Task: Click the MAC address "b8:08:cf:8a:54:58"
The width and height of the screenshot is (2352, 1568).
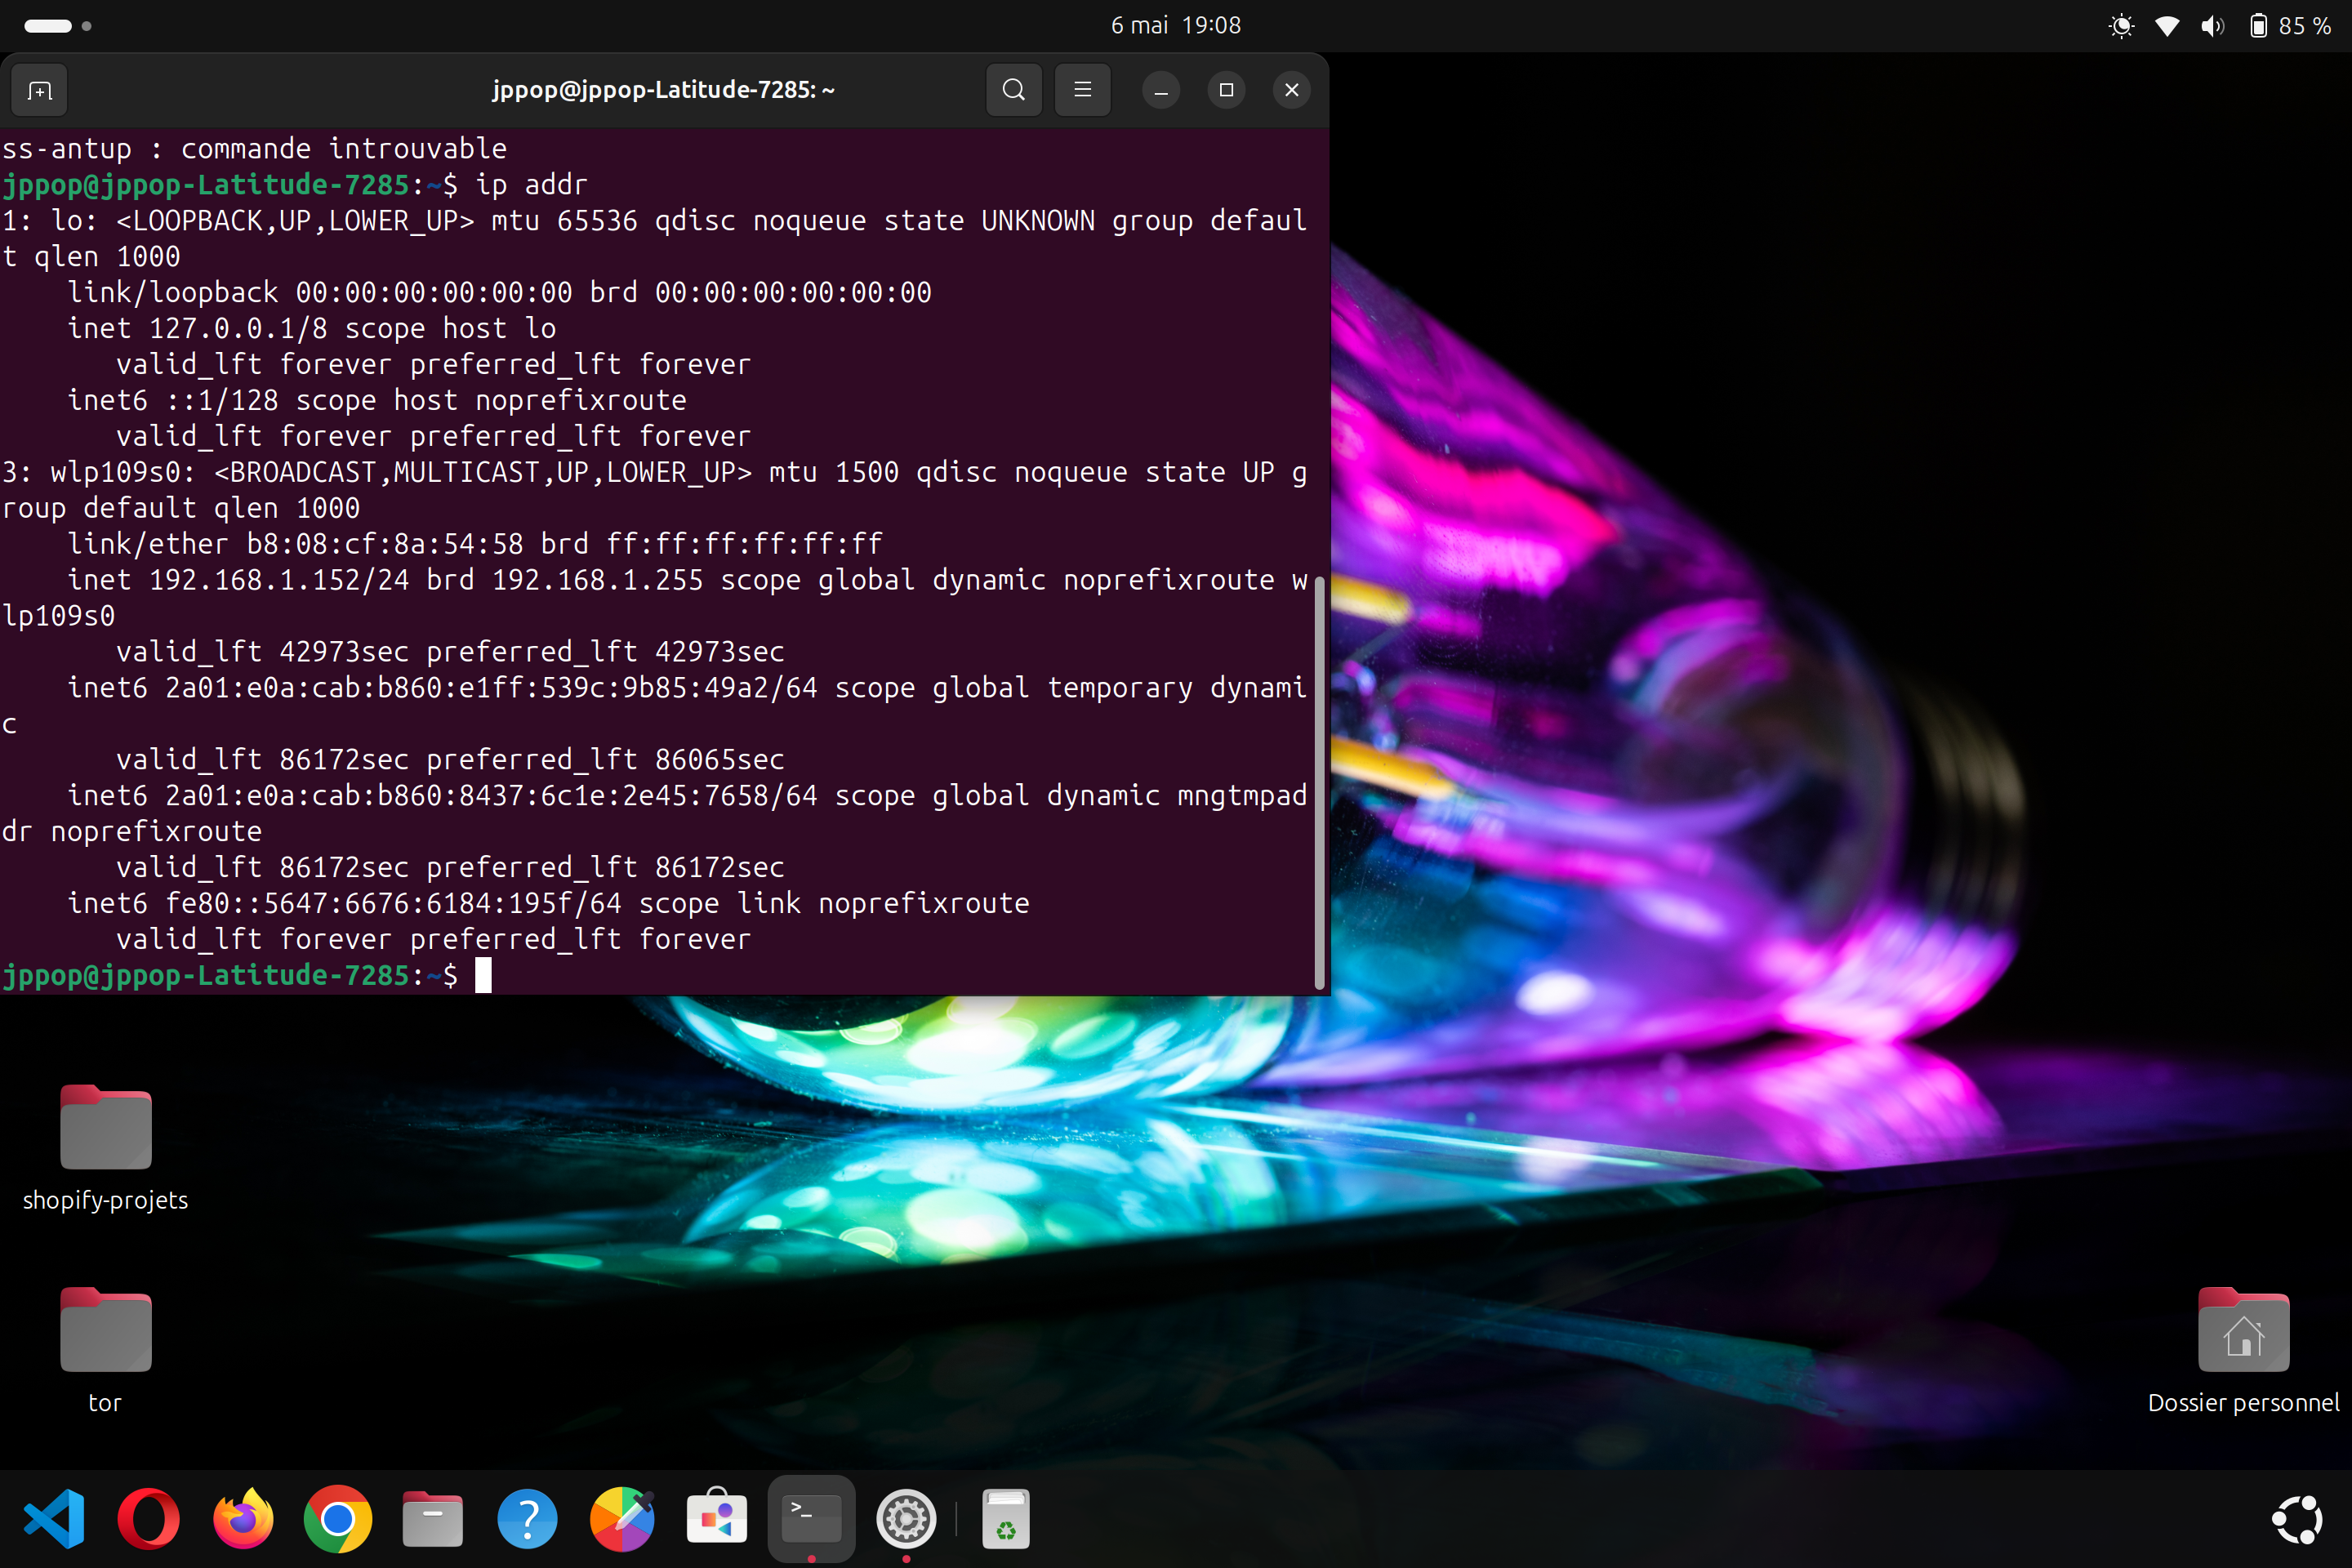Action: [385, 545]
